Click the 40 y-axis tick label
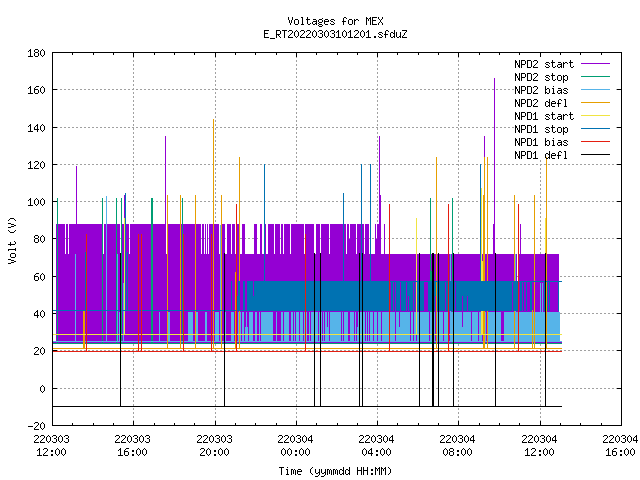The height and width of the screenshot is (480, 640). pos(39,314)
